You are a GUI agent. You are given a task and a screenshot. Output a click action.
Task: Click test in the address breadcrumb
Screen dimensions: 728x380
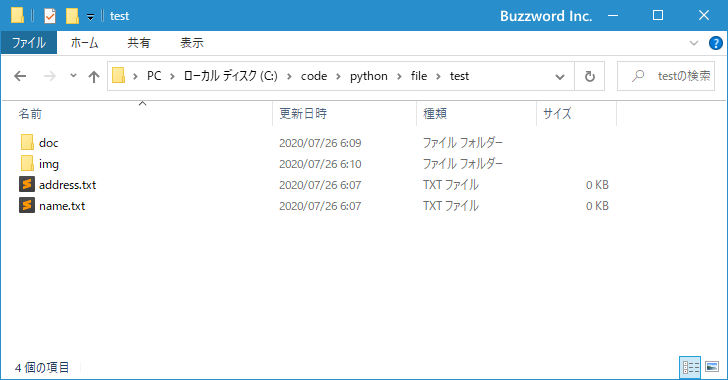[459, 76]
